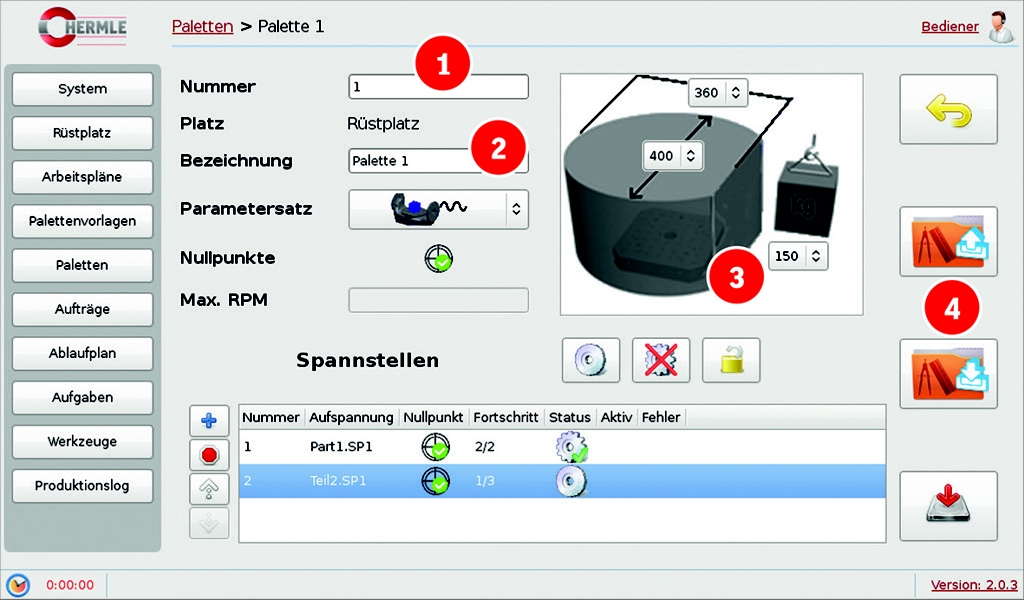1024x600 pixels.
Task: Click the Nummer column header
Action: [x=270, y=417]
